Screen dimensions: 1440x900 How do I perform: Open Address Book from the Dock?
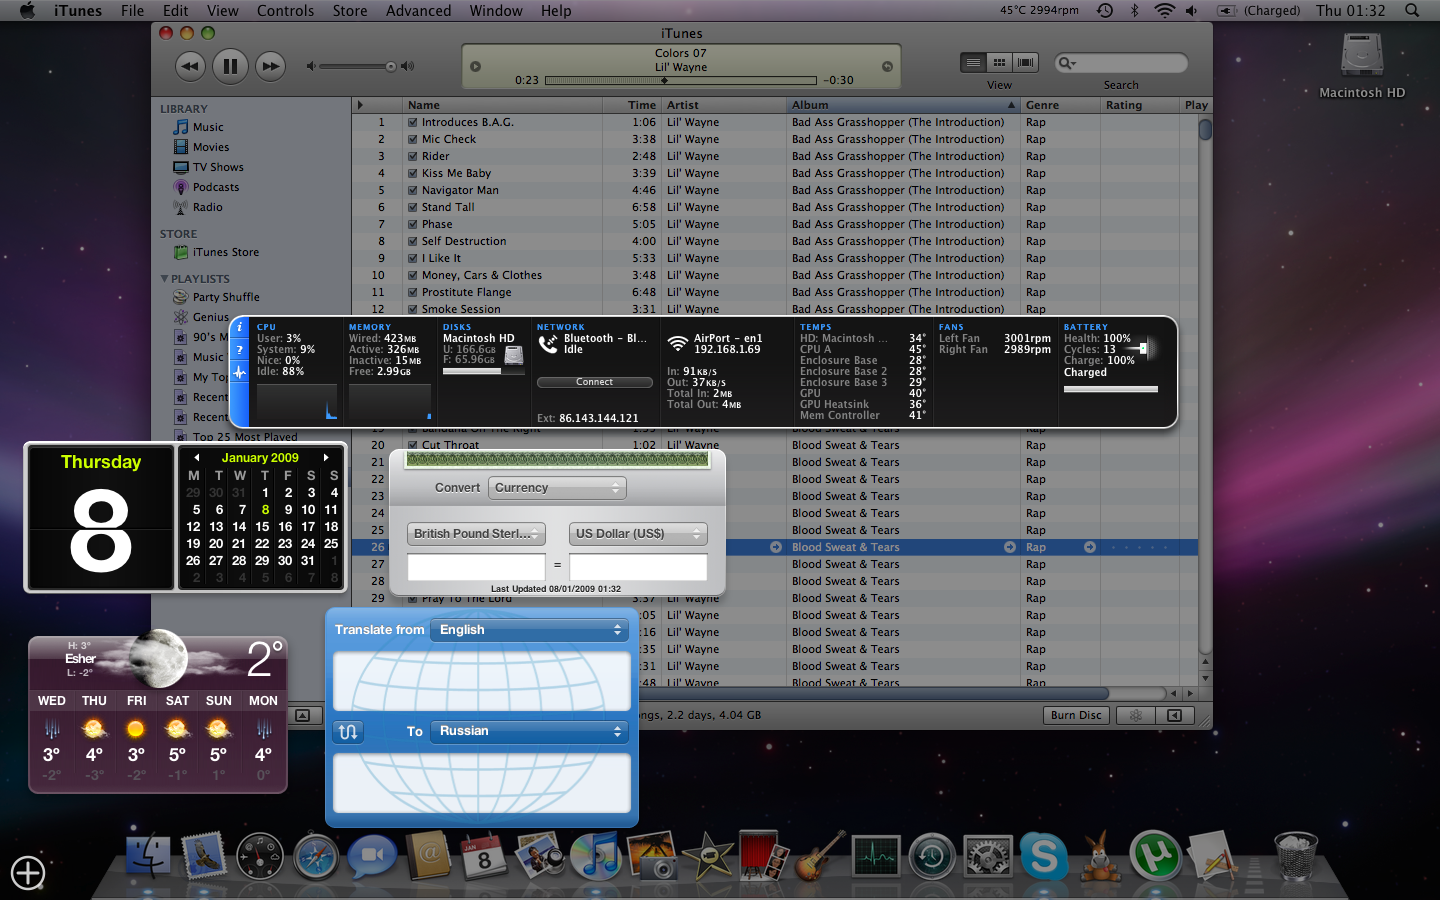click(428, 857)
